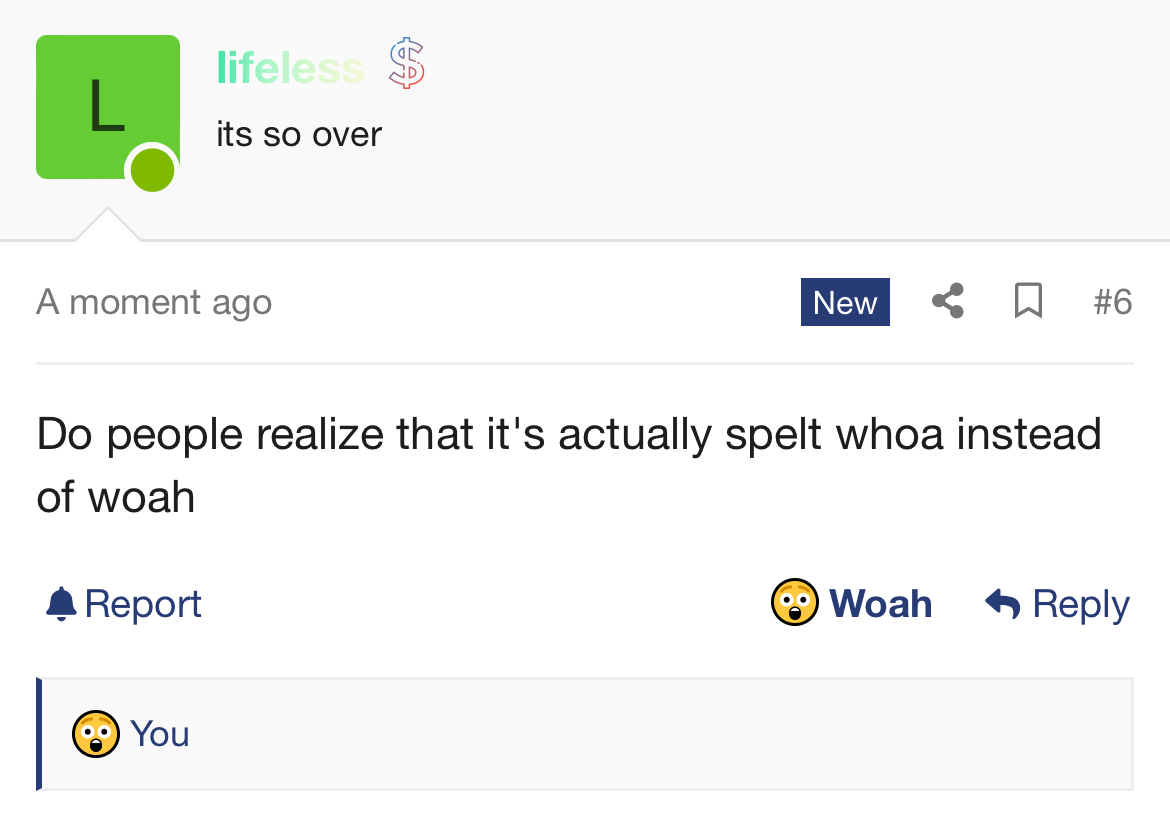Click the curved reply arrow icon
The height and width of the screenshot is (819, 1170).
tap(1002, 603)
